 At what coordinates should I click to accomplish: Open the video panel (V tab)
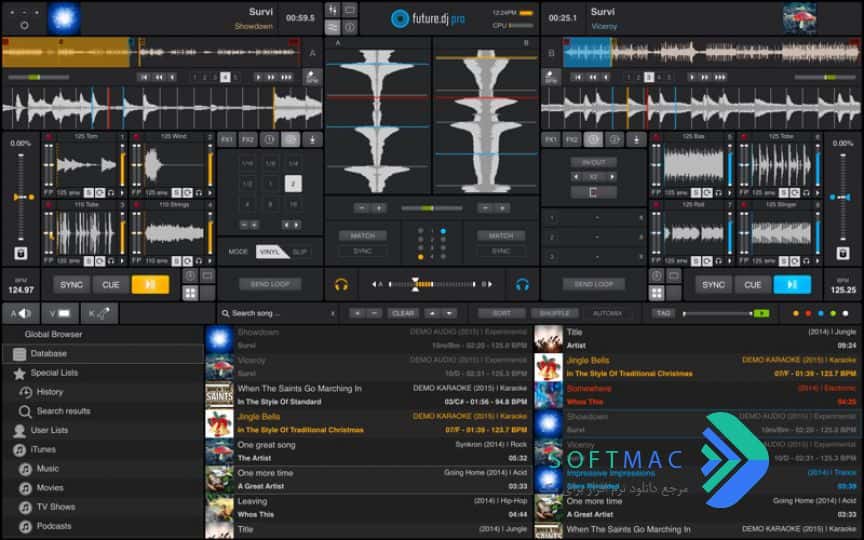coord(60,314)
